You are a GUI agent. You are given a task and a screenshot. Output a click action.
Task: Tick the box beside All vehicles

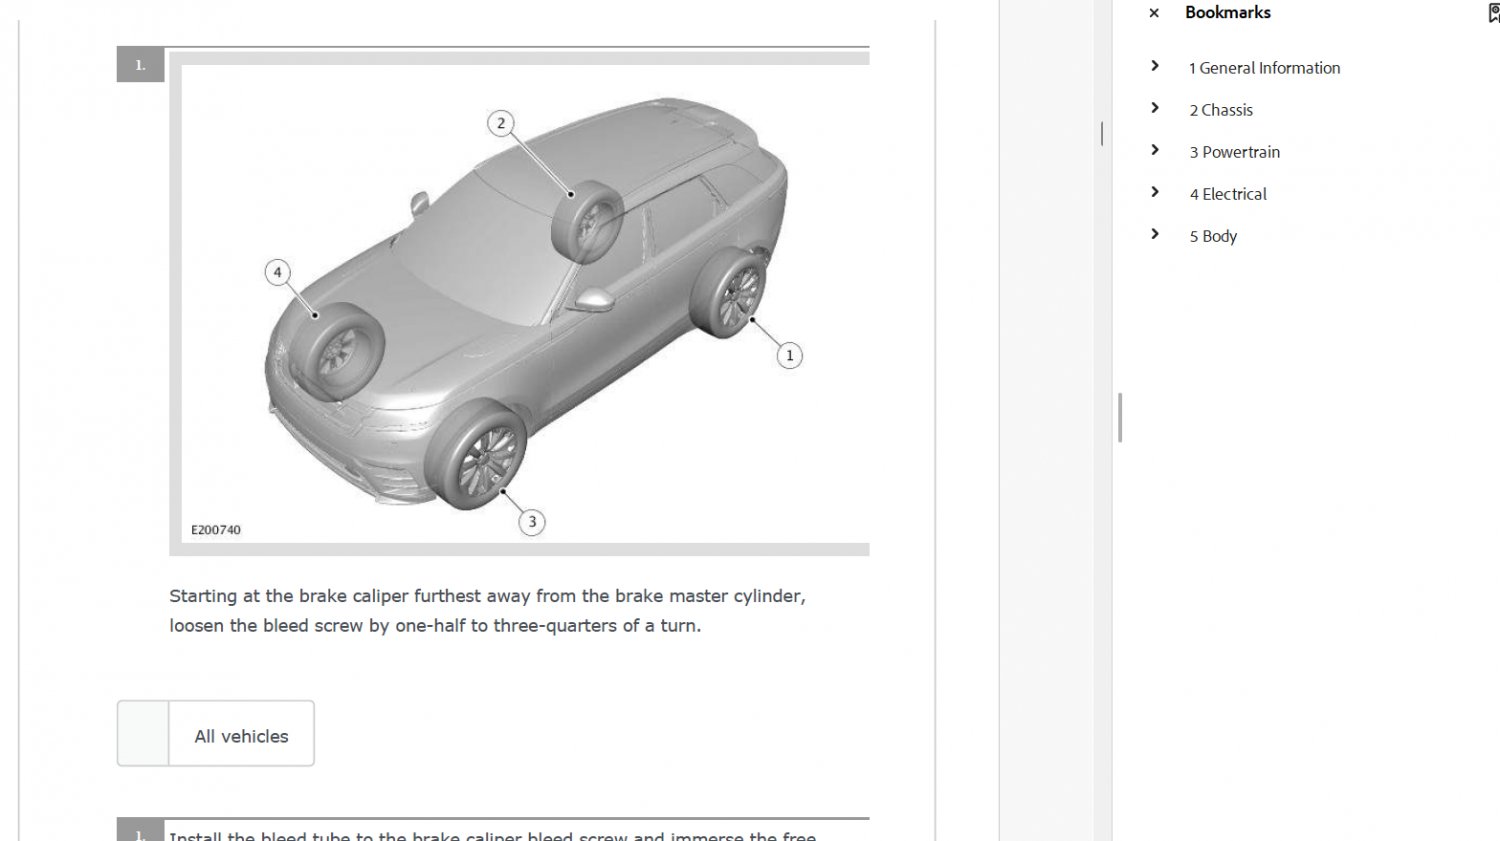click(x=143, y=734)
